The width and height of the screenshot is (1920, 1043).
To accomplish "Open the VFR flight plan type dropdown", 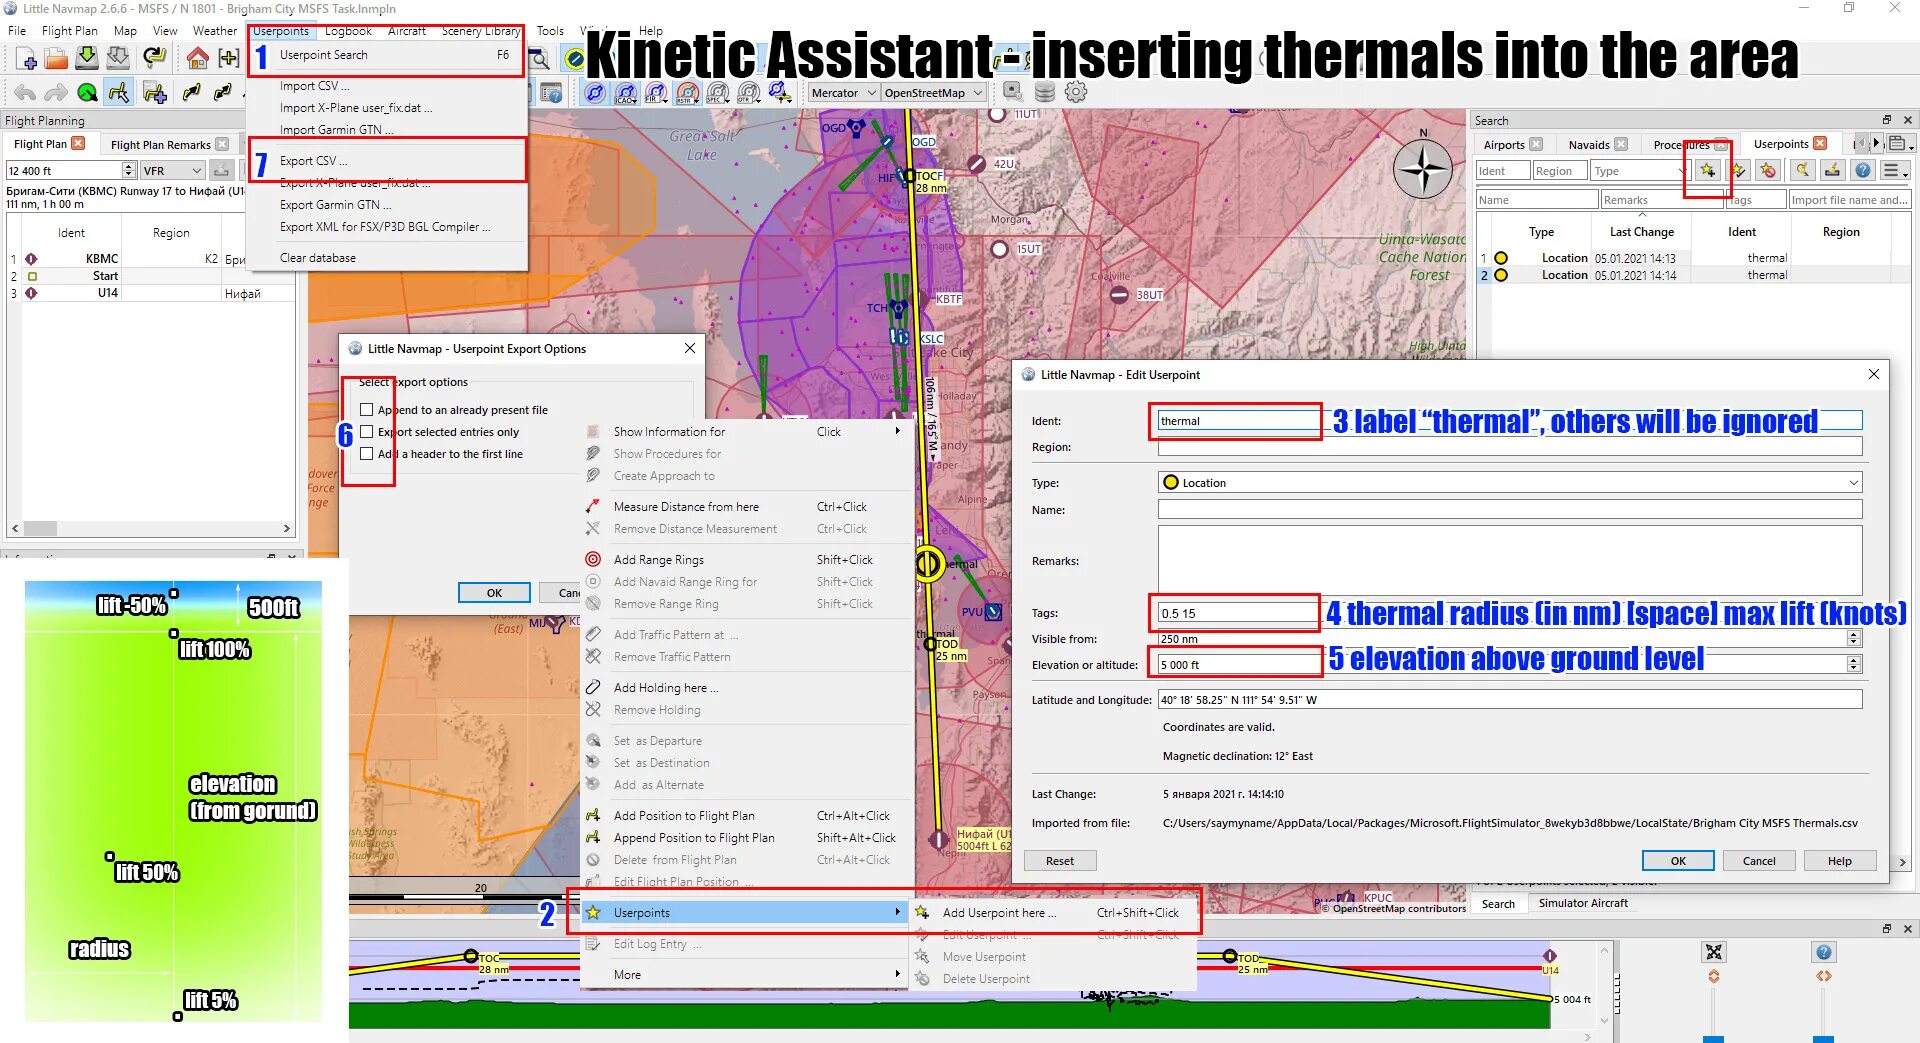I will coord(172,171).
